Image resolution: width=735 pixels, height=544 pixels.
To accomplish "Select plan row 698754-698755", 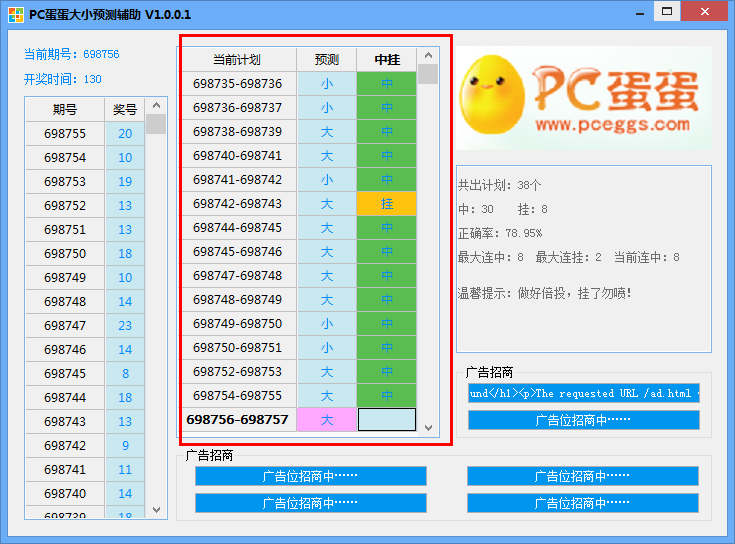I will (299, 395).
